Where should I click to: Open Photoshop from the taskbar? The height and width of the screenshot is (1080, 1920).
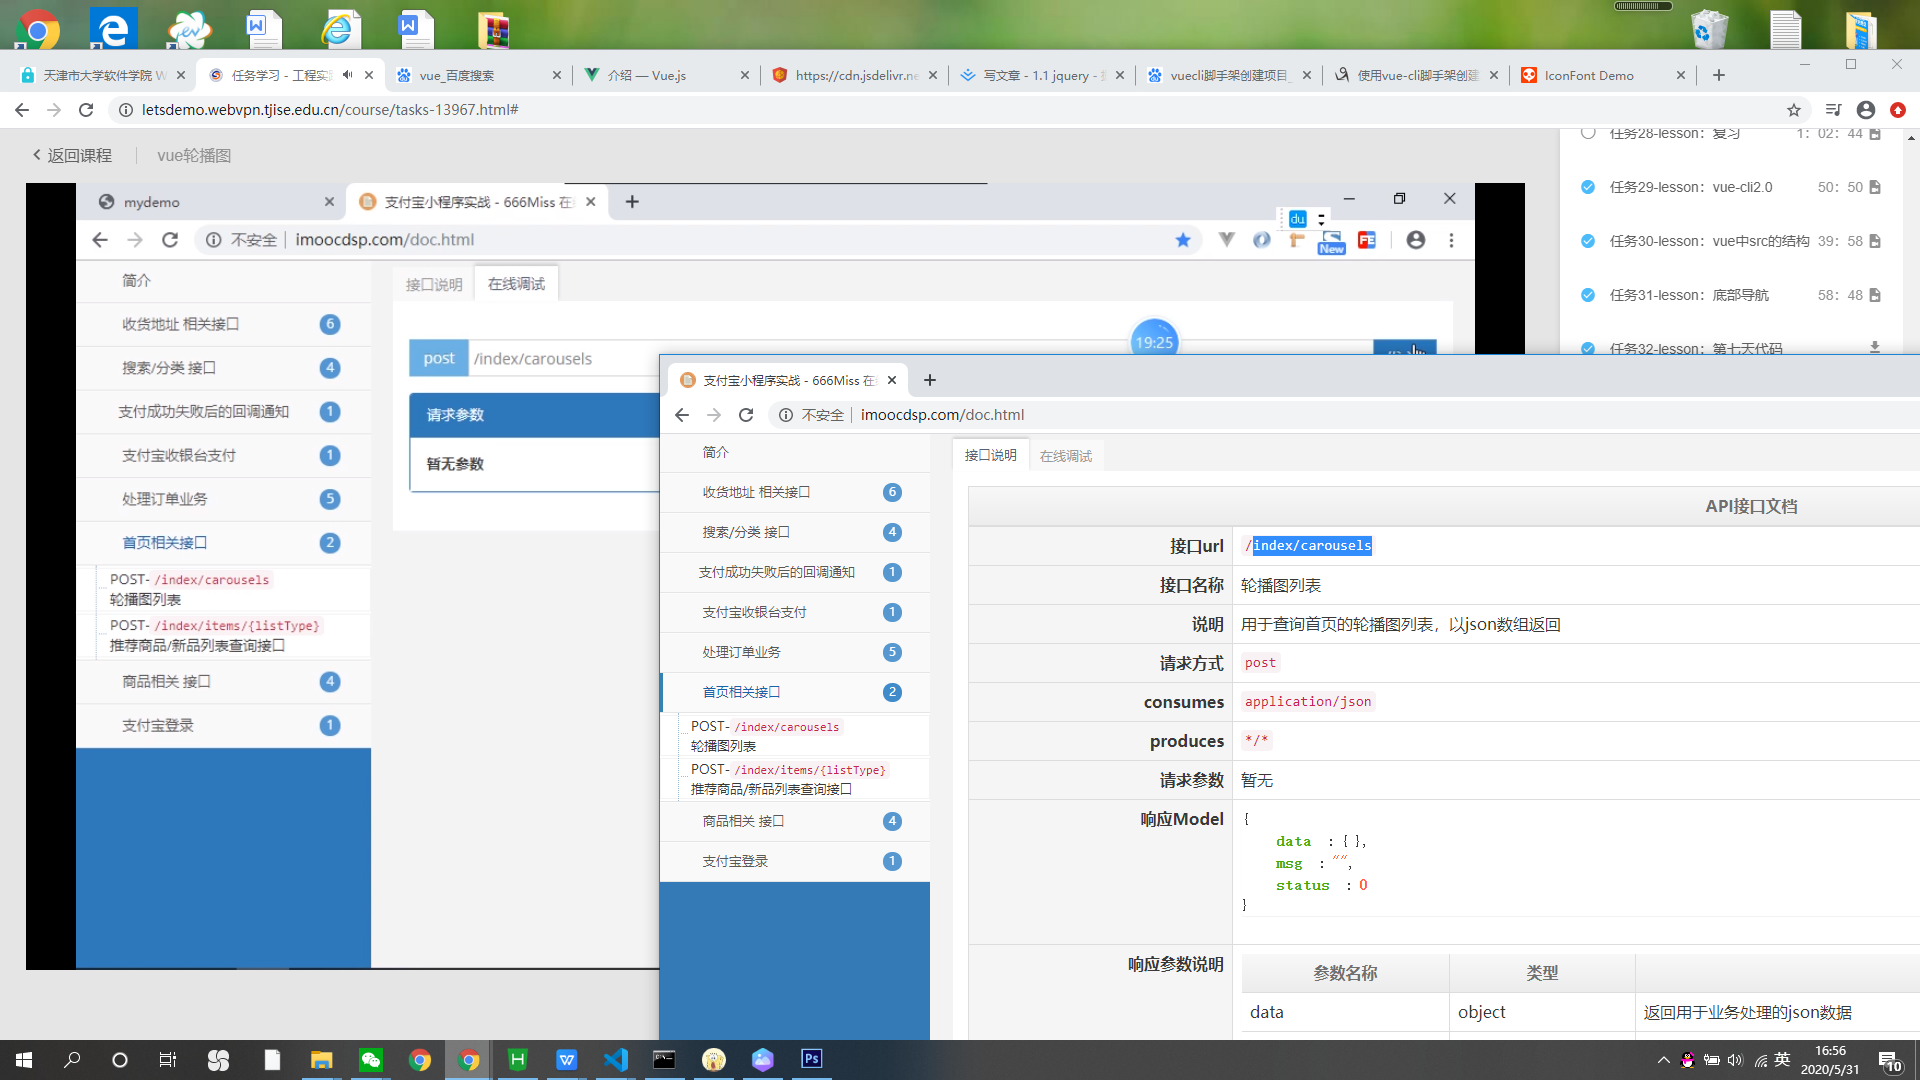pos(811,1059)
